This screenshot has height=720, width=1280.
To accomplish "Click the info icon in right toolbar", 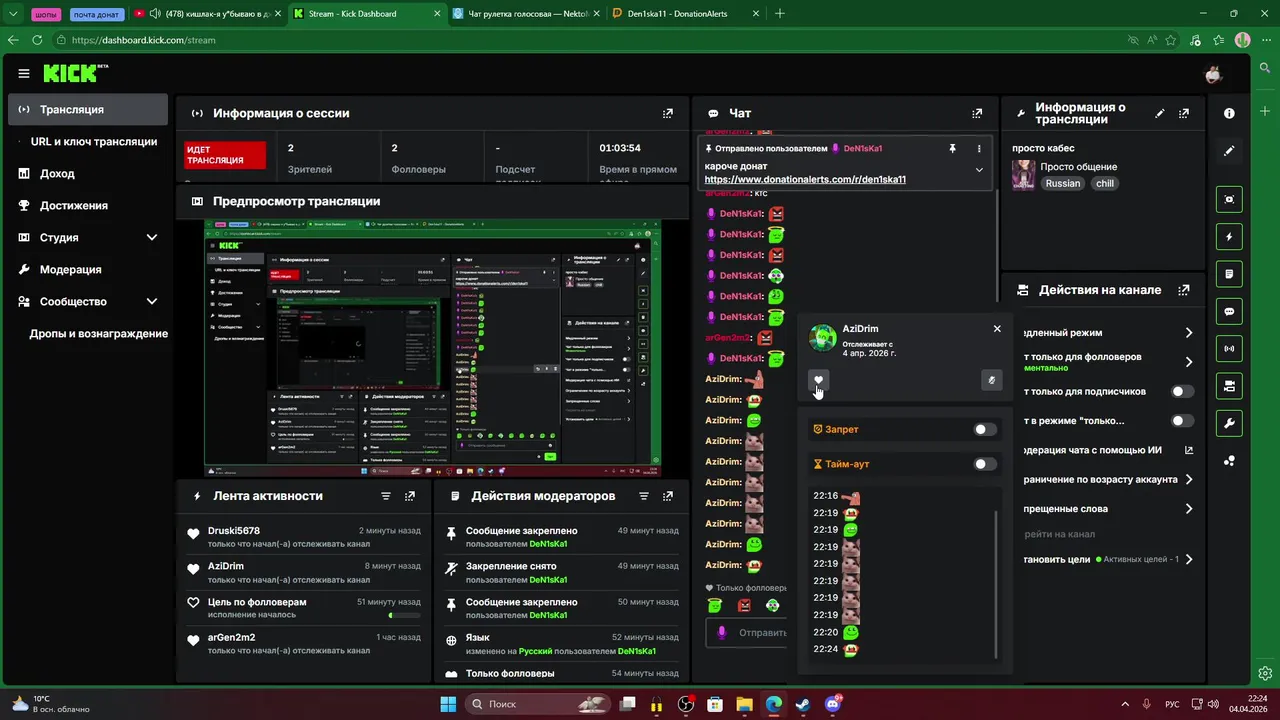I will pyautogui.click(x=1229, y=113).
